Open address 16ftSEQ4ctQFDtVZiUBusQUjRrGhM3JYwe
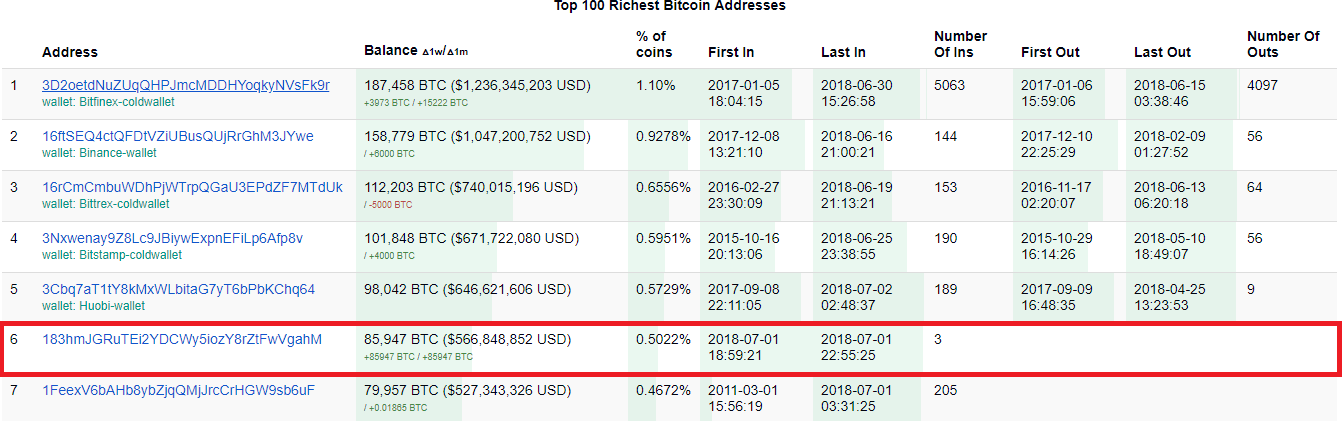Image resolution: width=1342 pixels, height=421 pixels. pos(177,136)
